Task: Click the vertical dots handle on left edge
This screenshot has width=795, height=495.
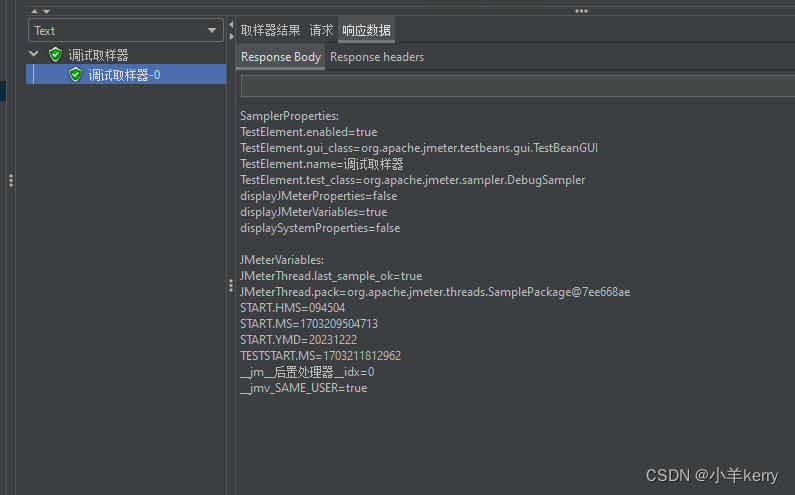Action: point(11,181)
